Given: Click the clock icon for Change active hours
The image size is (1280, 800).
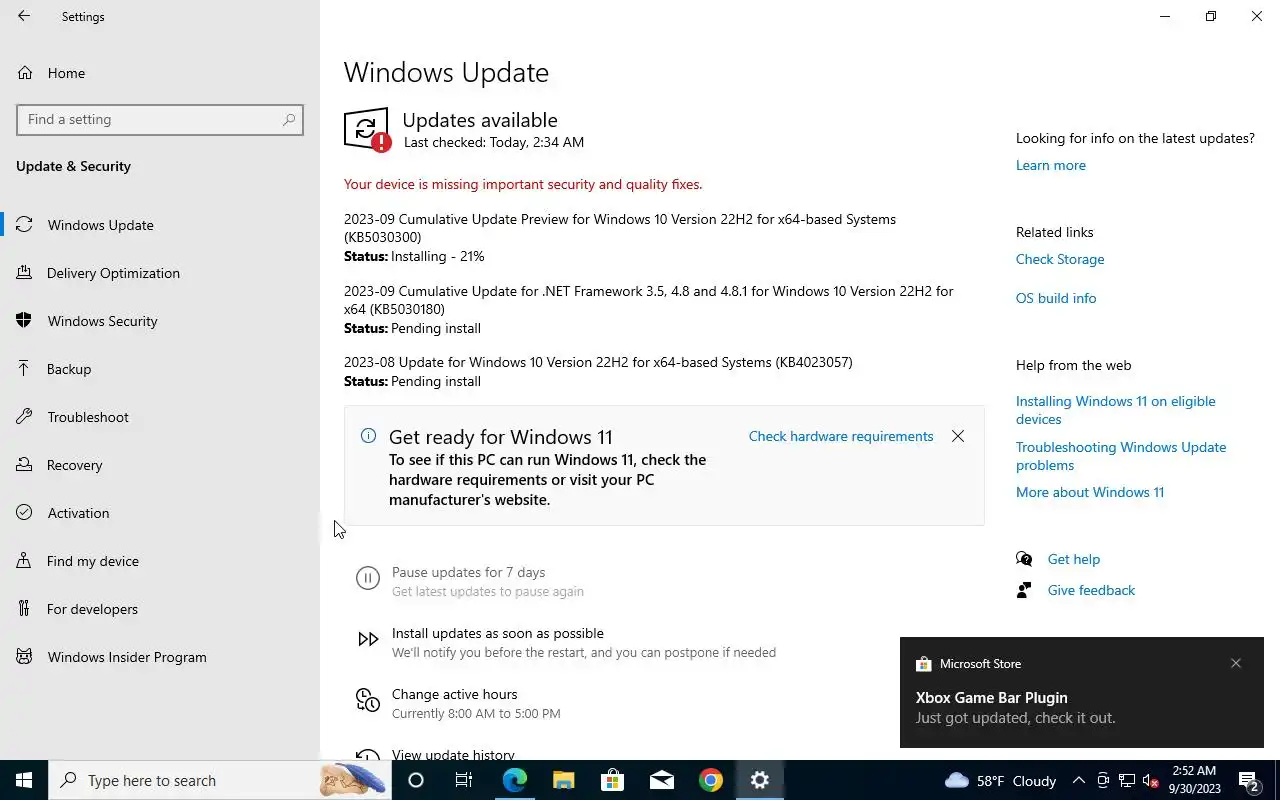Looking at the screenshot, I should (x=368, y=700).
